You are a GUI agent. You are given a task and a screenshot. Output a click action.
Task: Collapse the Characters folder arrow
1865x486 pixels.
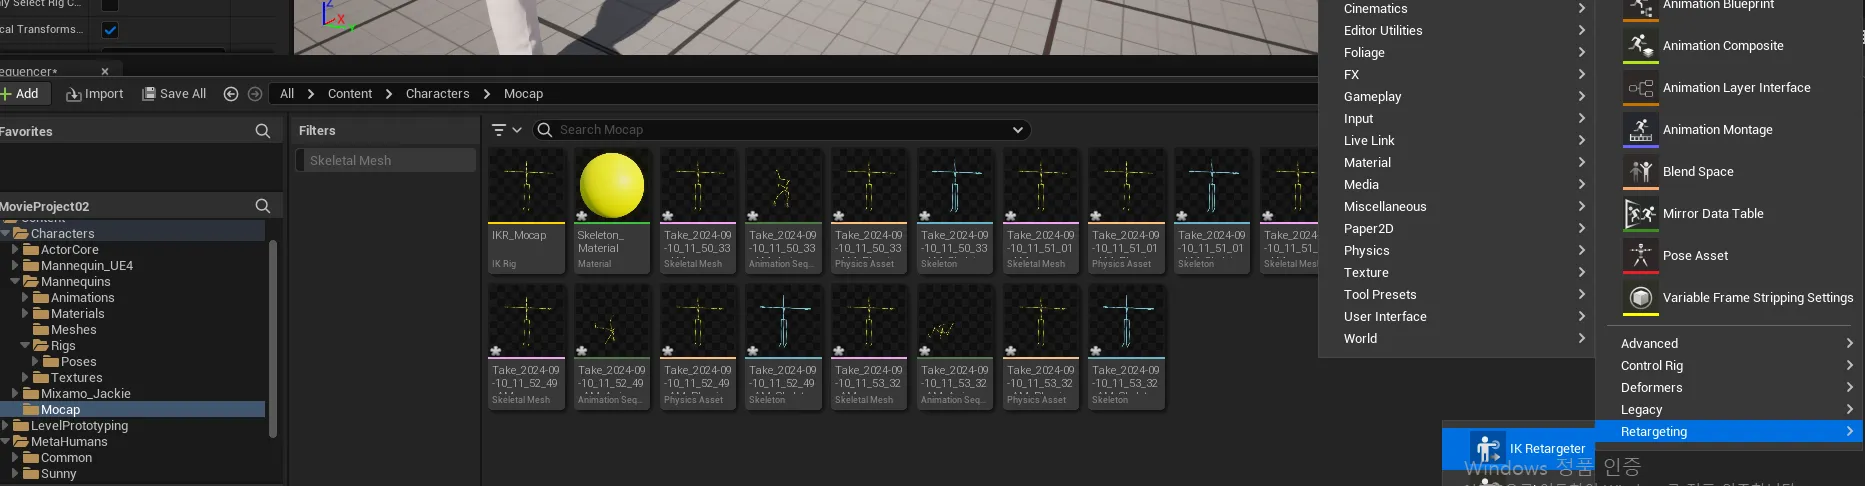(6, 233)
